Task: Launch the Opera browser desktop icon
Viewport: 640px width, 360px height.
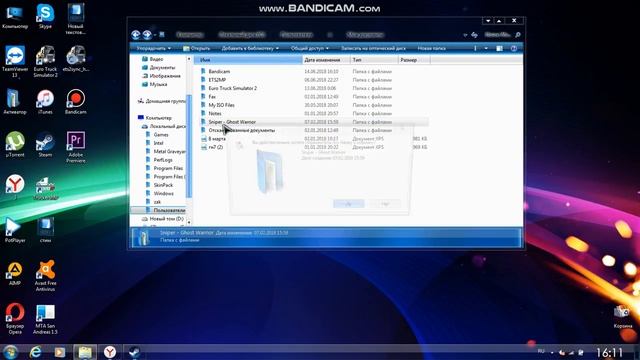Action: [x=15, y=318]
